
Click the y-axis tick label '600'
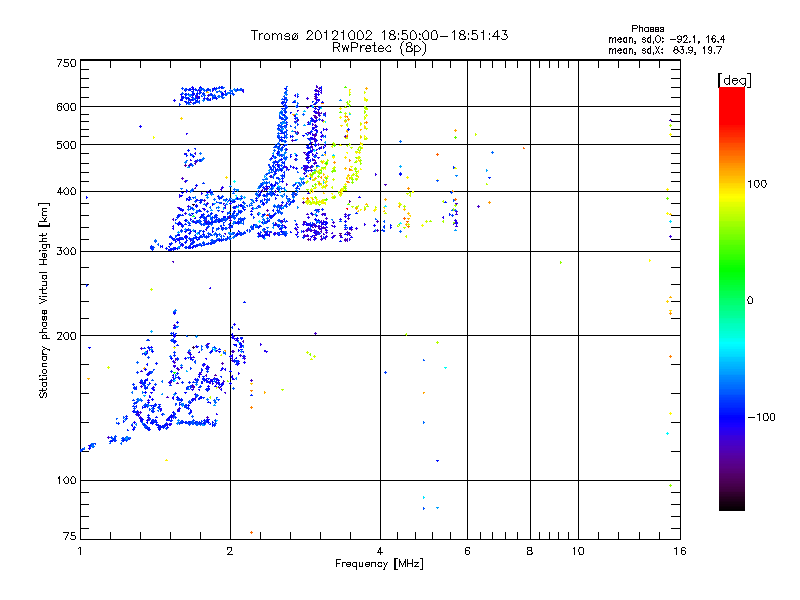pos(66,107)
